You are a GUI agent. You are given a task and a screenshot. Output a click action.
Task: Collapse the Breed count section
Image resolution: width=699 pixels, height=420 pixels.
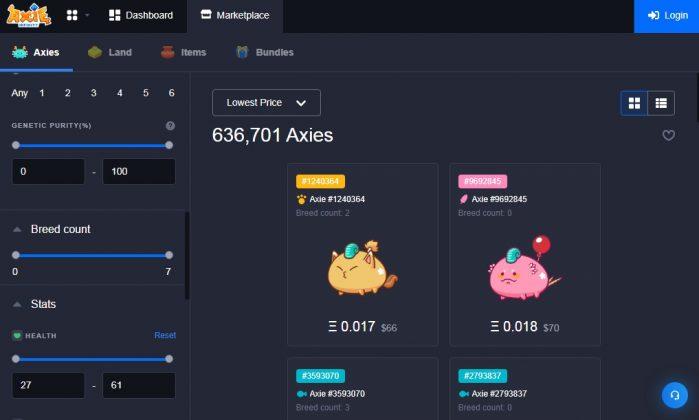point(17,230)
